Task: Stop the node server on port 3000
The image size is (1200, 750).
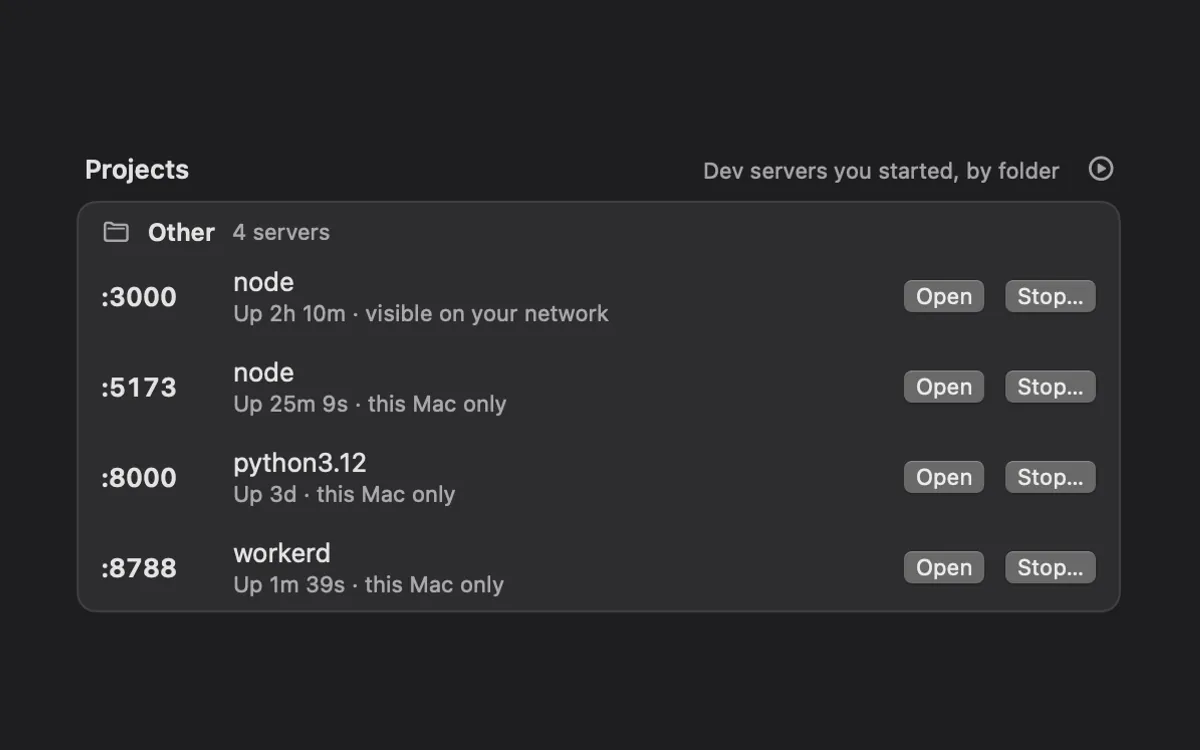Action: point(1050,296)
